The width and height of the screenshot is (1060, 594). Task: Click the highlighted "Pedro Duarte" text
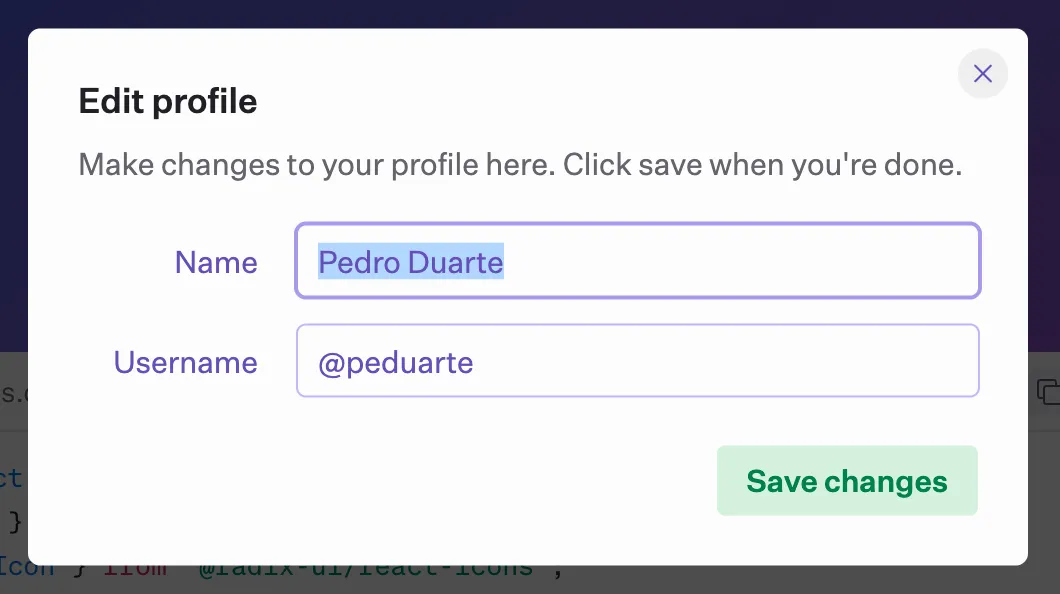tap(410, 262)
